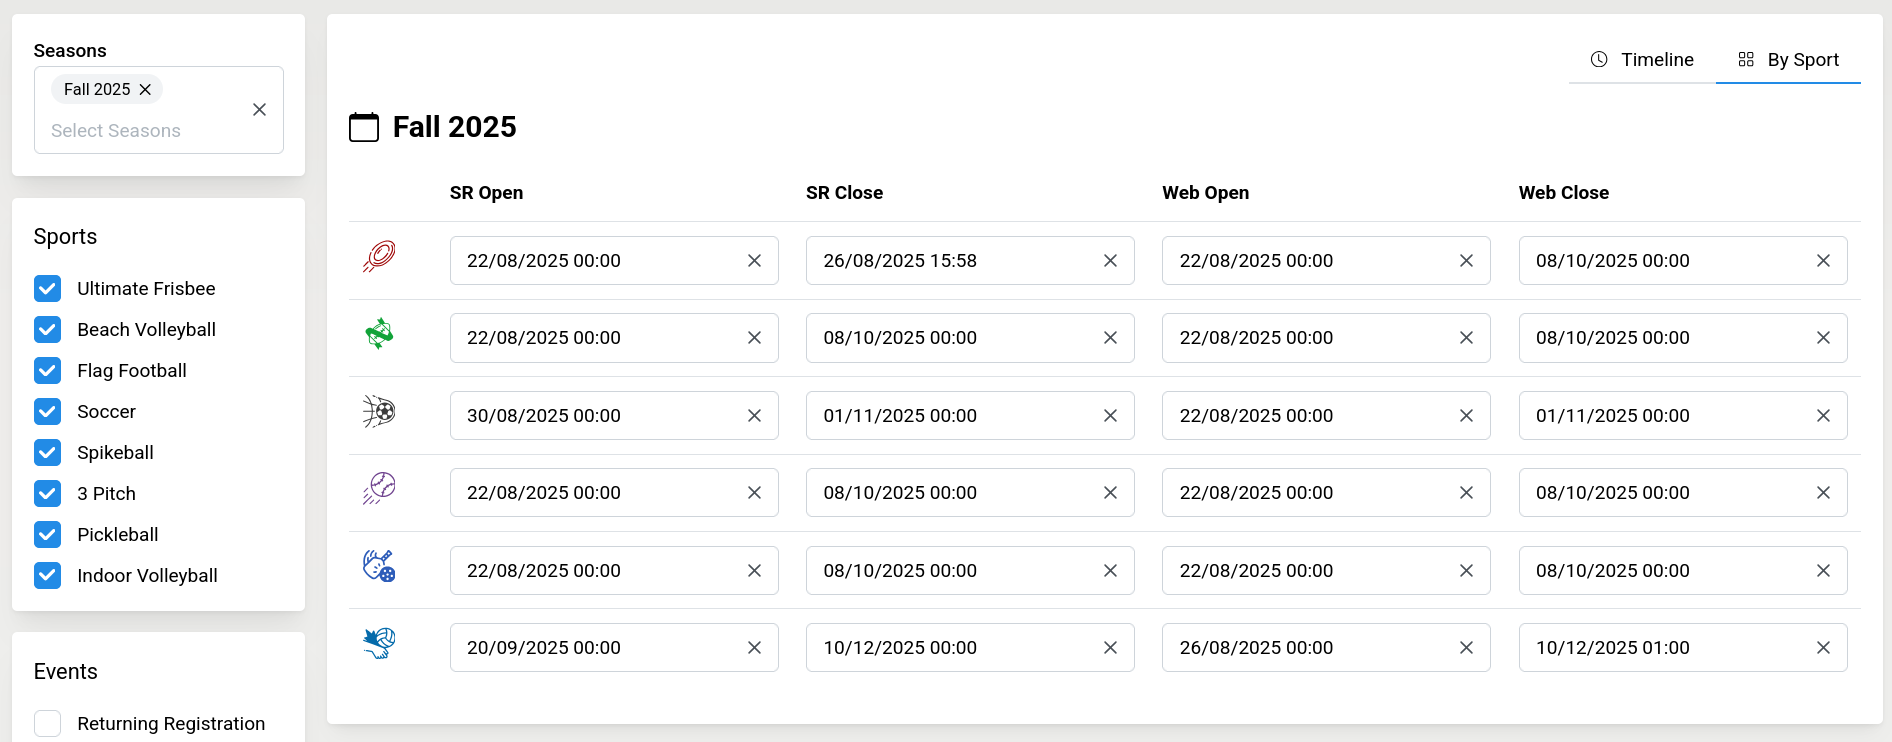
Task: Click the red Ultimate Frisbee sport icon
Action: coord(379,257)
